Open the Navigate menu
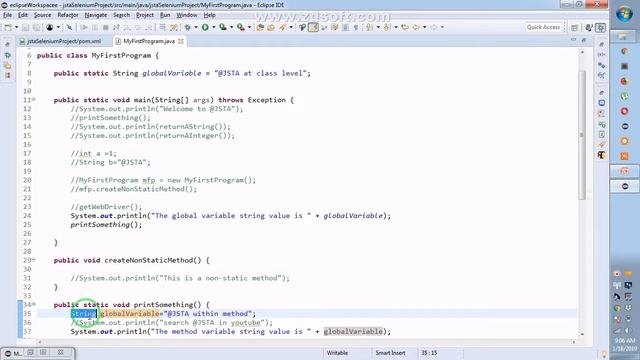 pyautogui.click(x=96, y=15)
